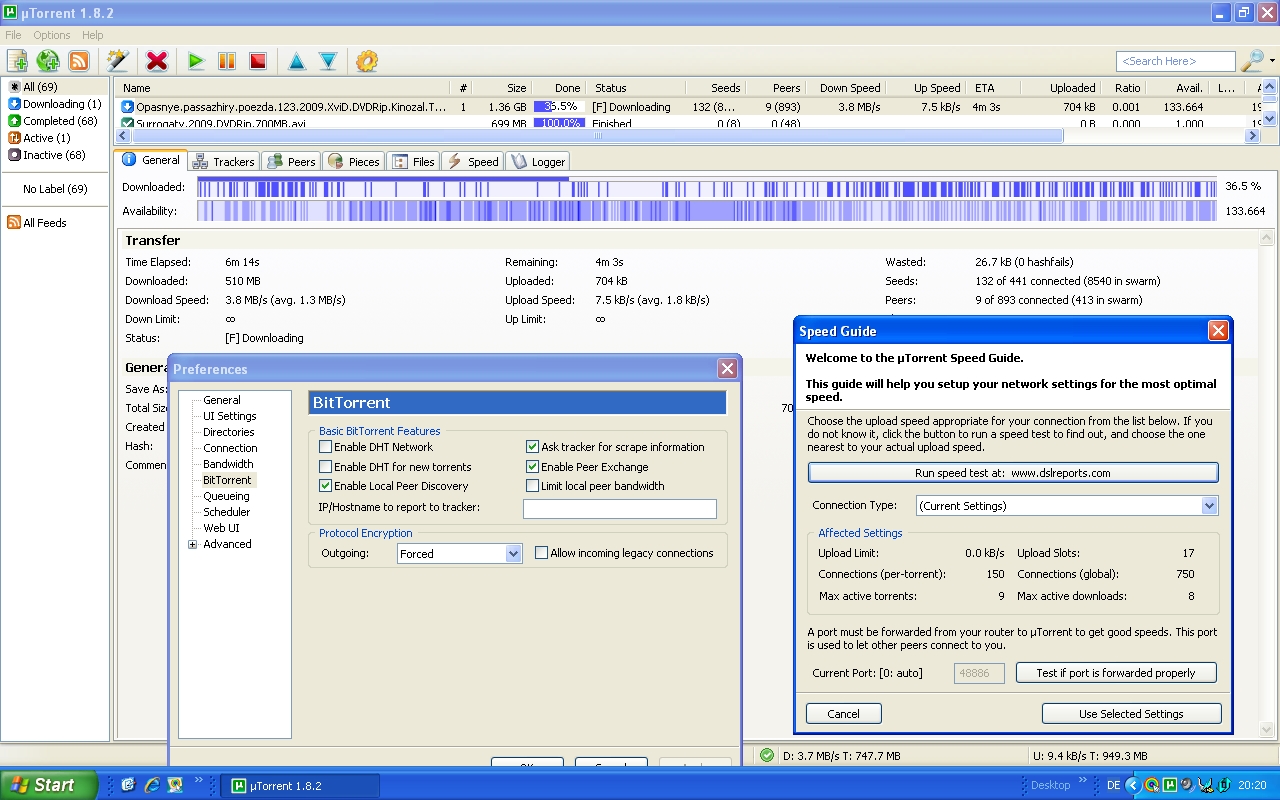Click the search magnifier icon in the toolbar

(1252, 61)
